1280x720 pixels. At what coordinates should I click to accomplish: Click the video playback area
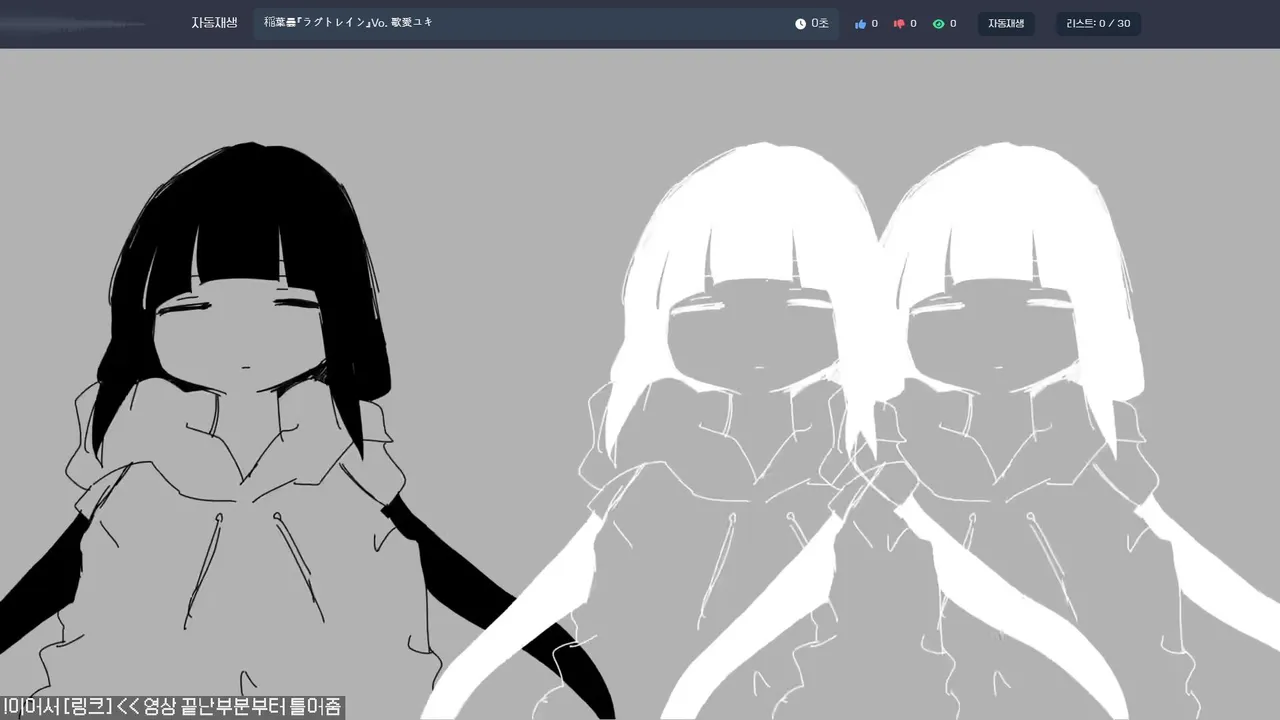click(640, 384)
